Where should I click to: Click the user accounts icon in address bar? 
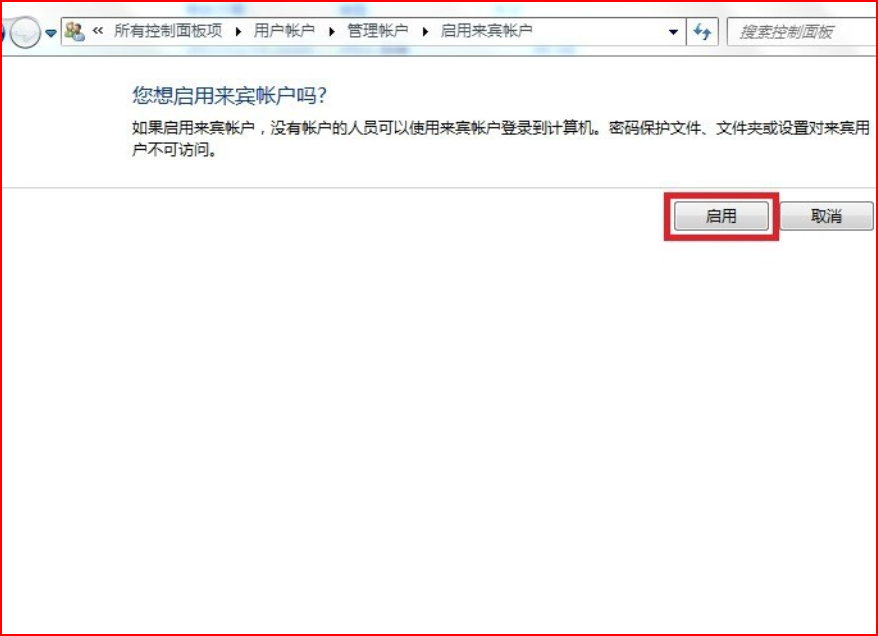[74, 31]
